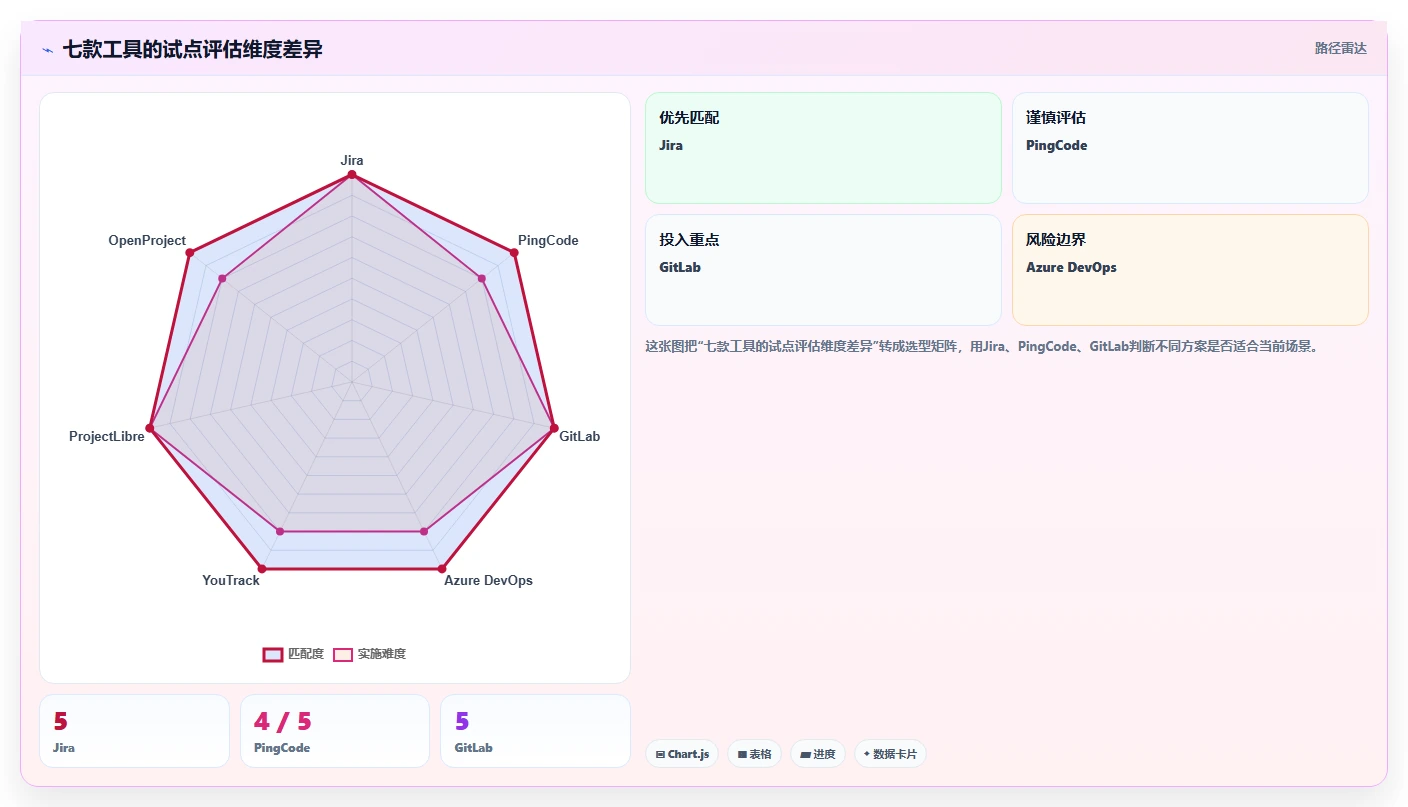Select the 表格 tag chip
The image size is (1408, 807).
(x=754, y=754)
